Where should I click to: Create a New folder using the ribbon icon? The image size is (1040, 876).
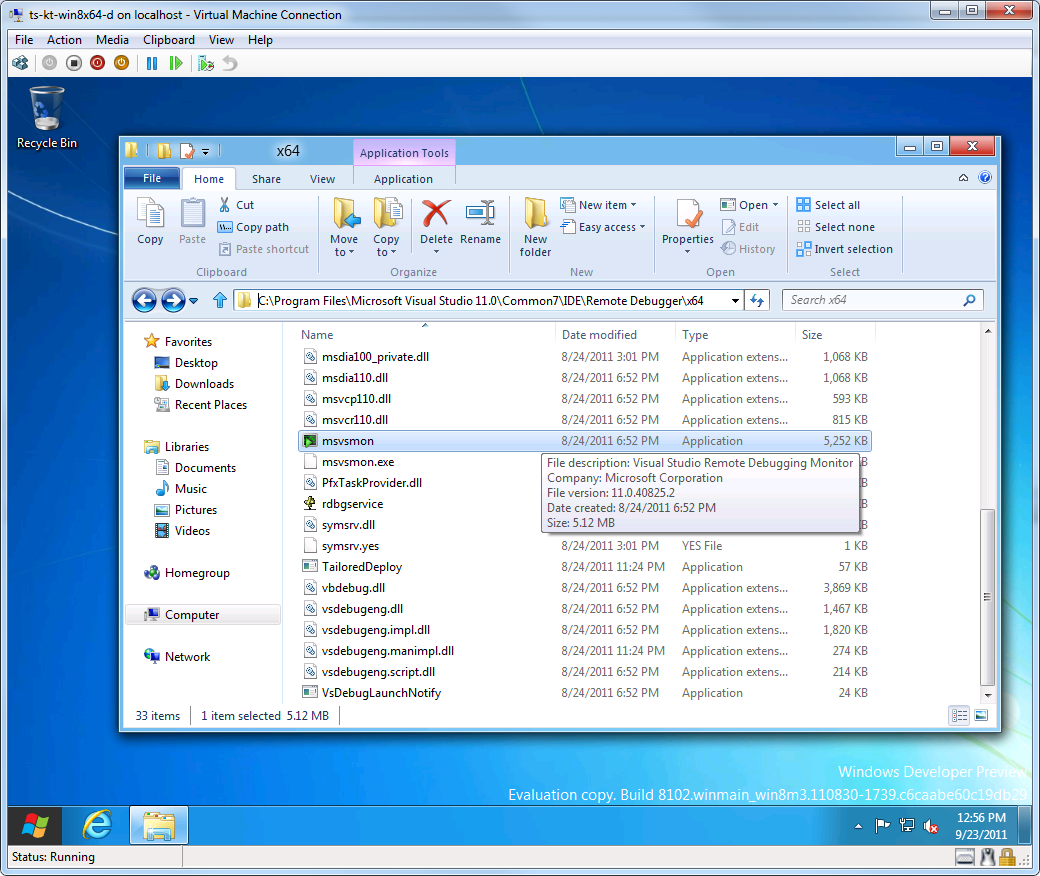tap(535, 224)
